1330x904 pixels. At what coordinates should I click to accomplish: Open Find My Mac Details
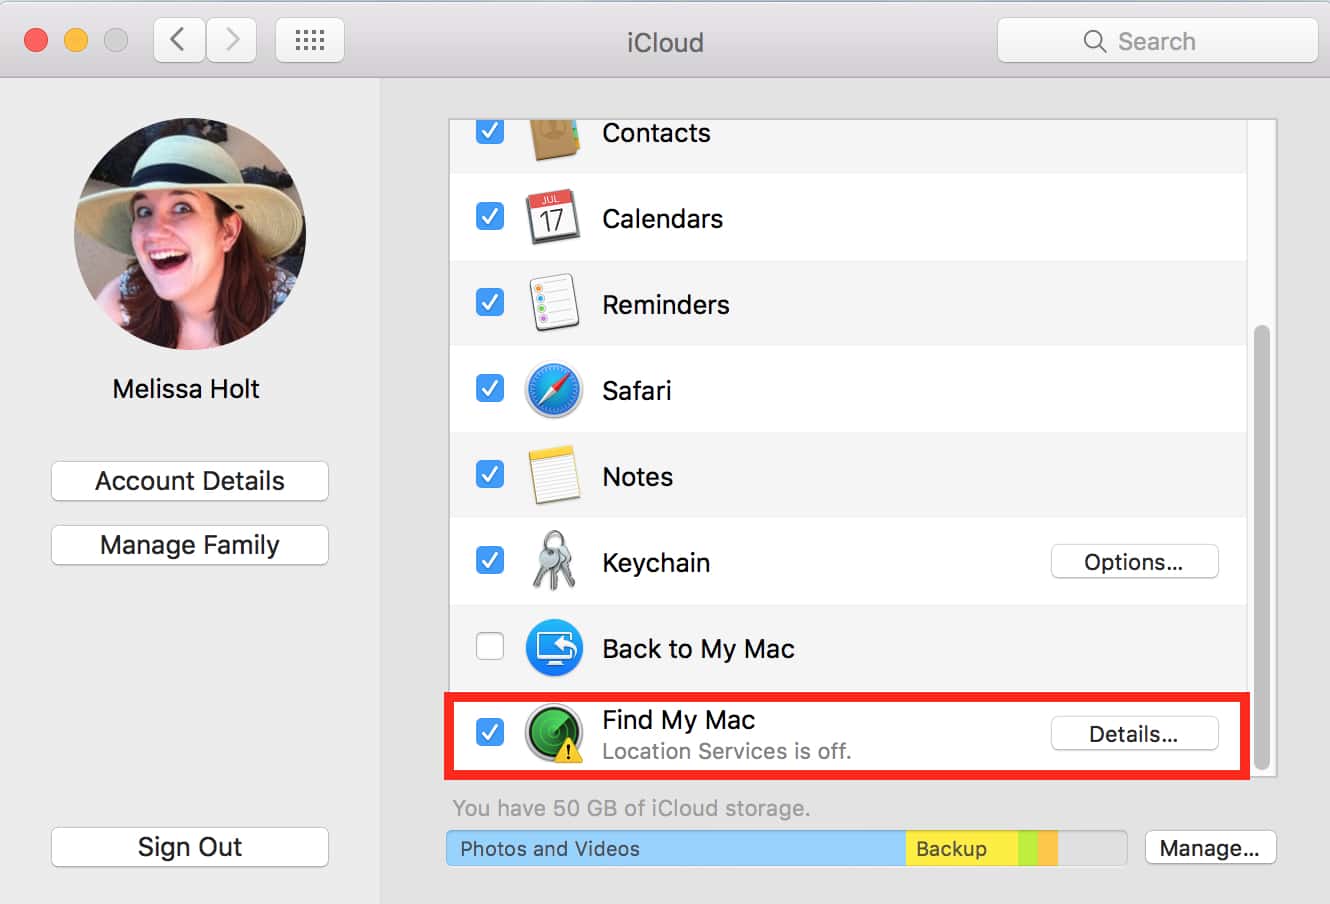point(1134,734)
